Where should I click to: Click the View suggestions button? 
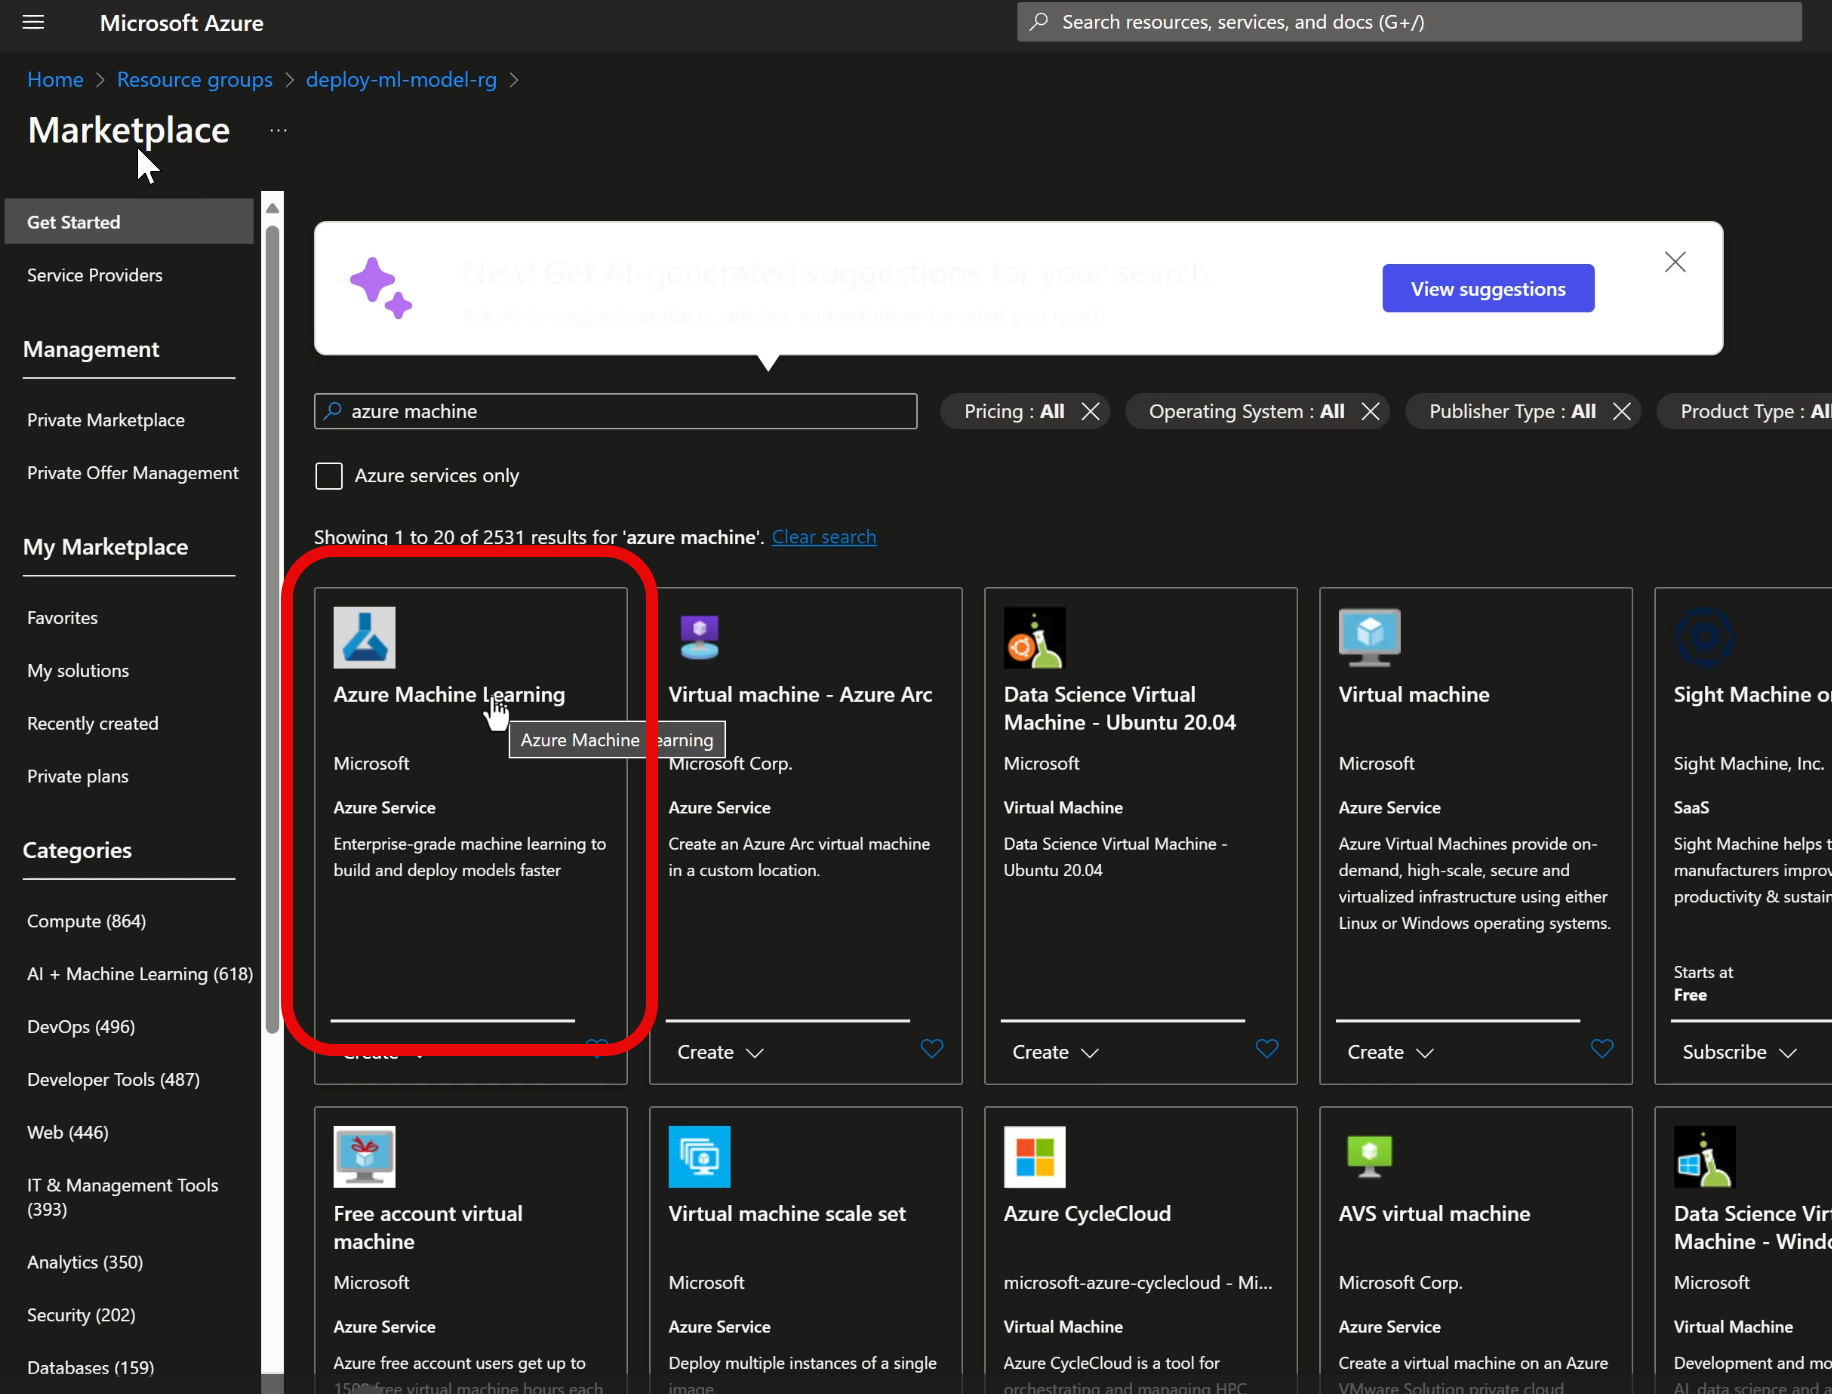[x=1487, y=289]
